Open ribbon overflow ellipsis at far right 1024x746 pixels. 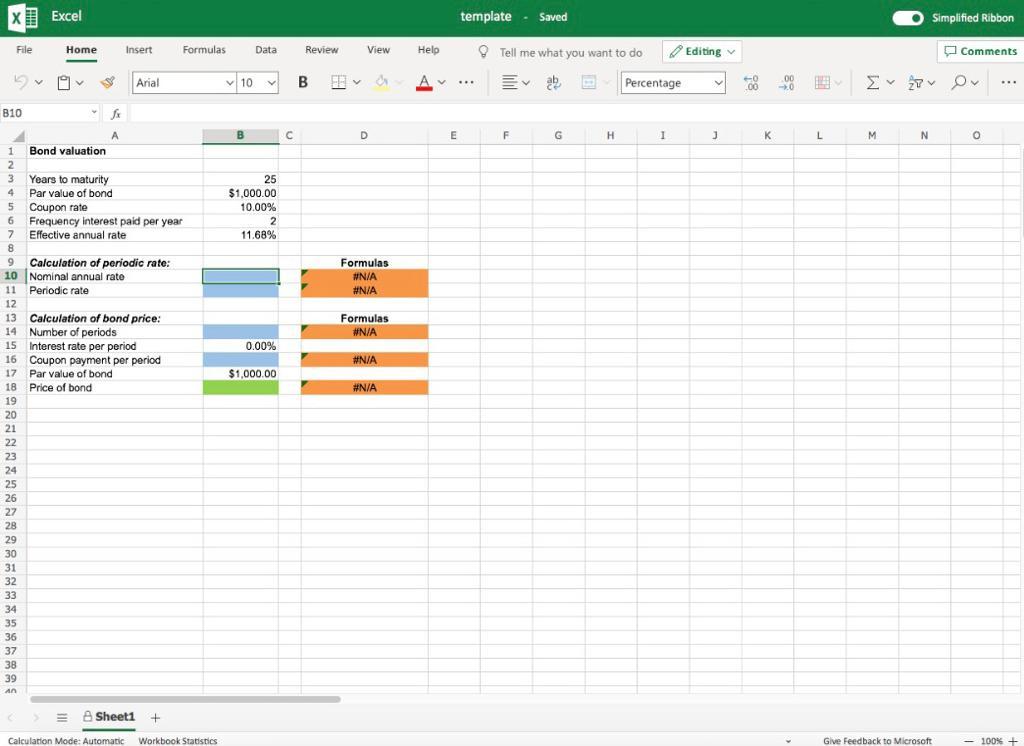click(x=1008, y=82)
